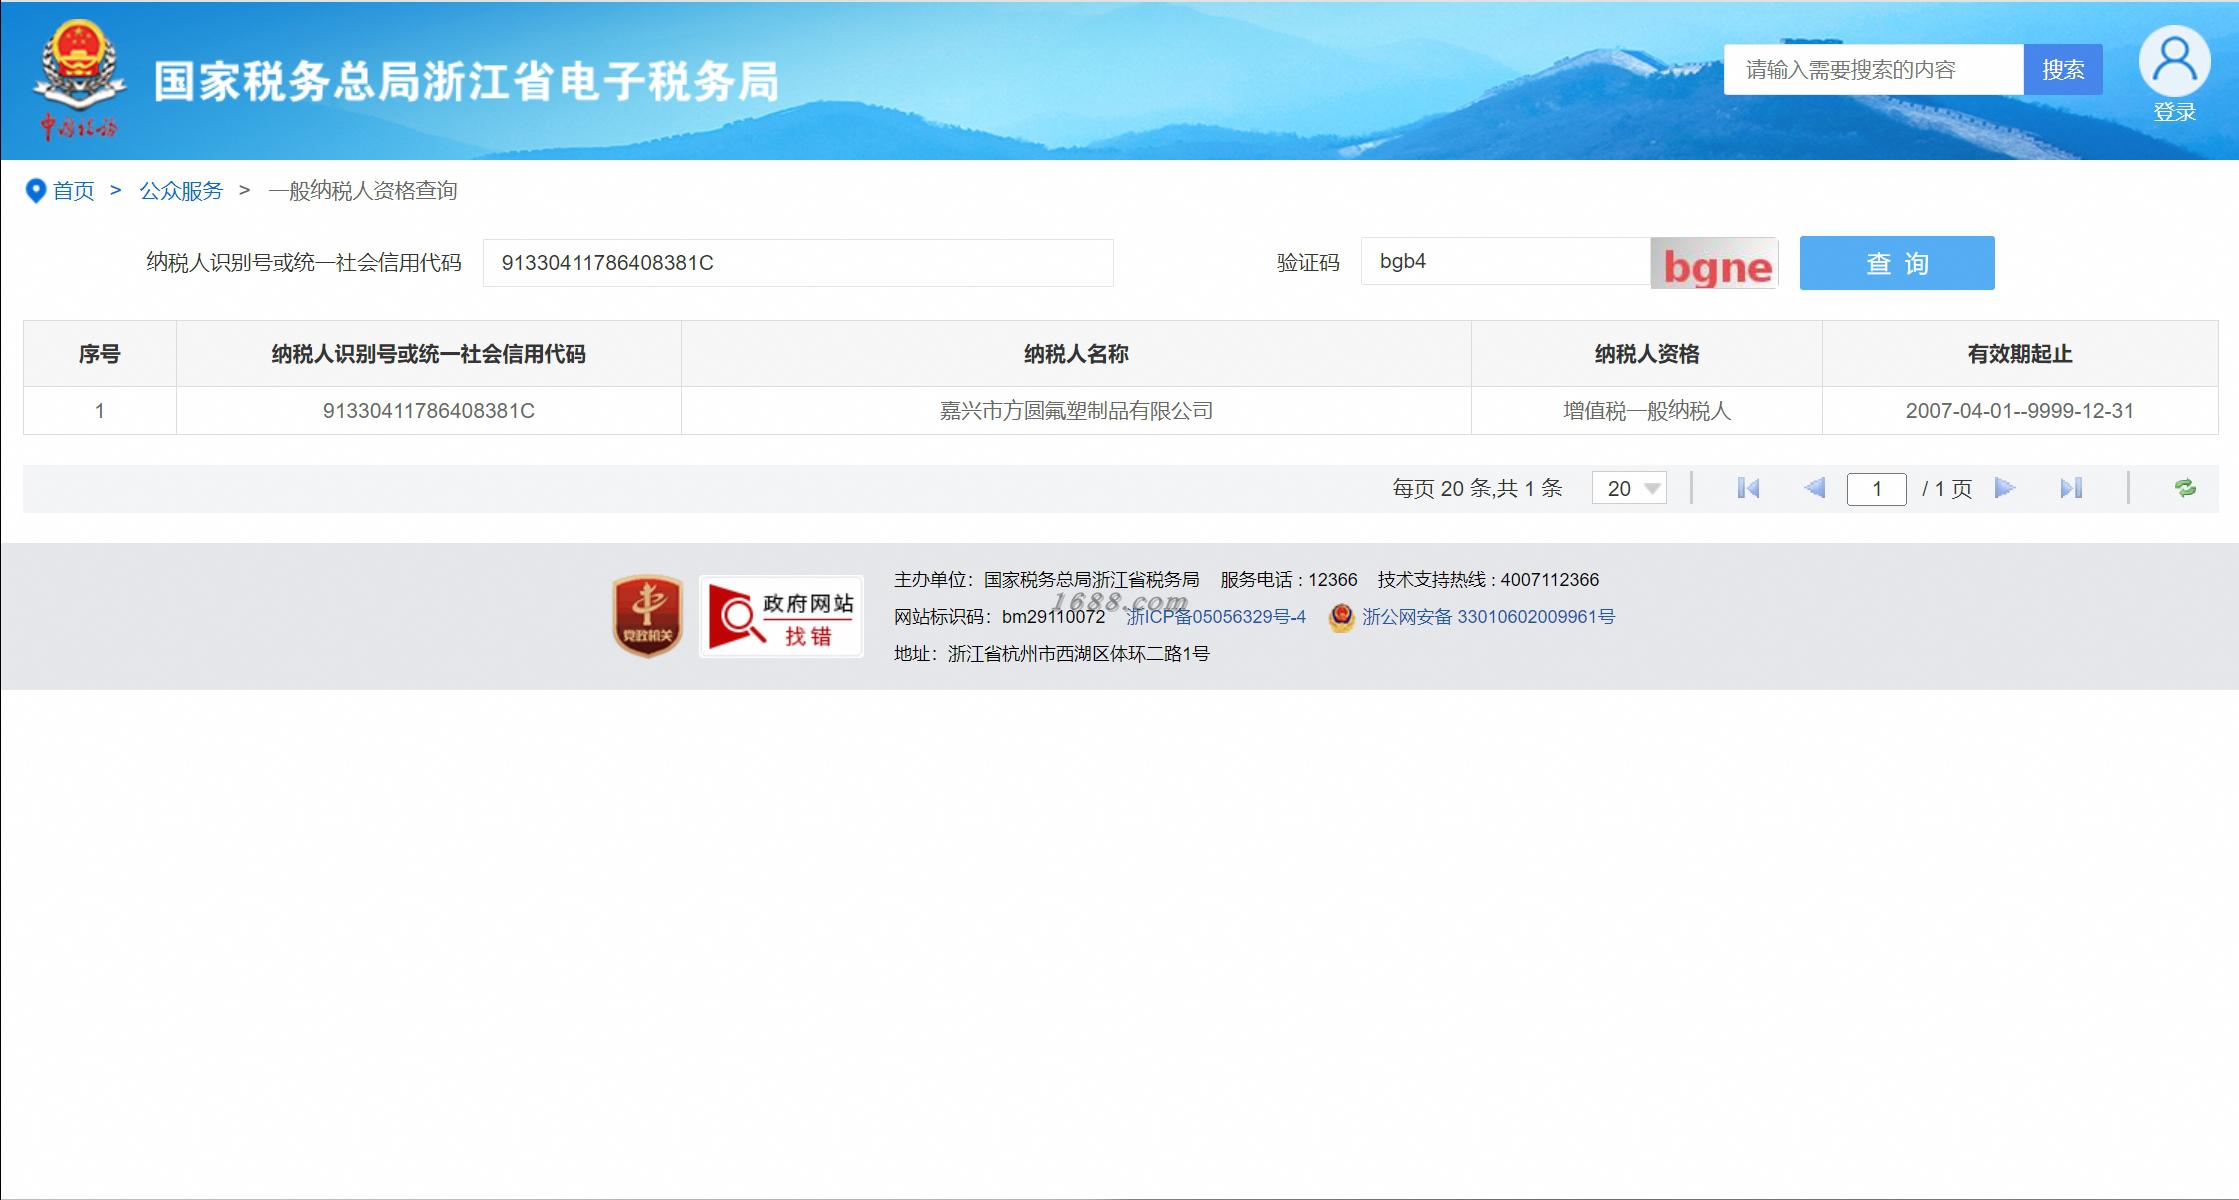Open the 20 per-page dropdown
The height and width of the screenshot is (1200, 2239).
coord(1629,488)
